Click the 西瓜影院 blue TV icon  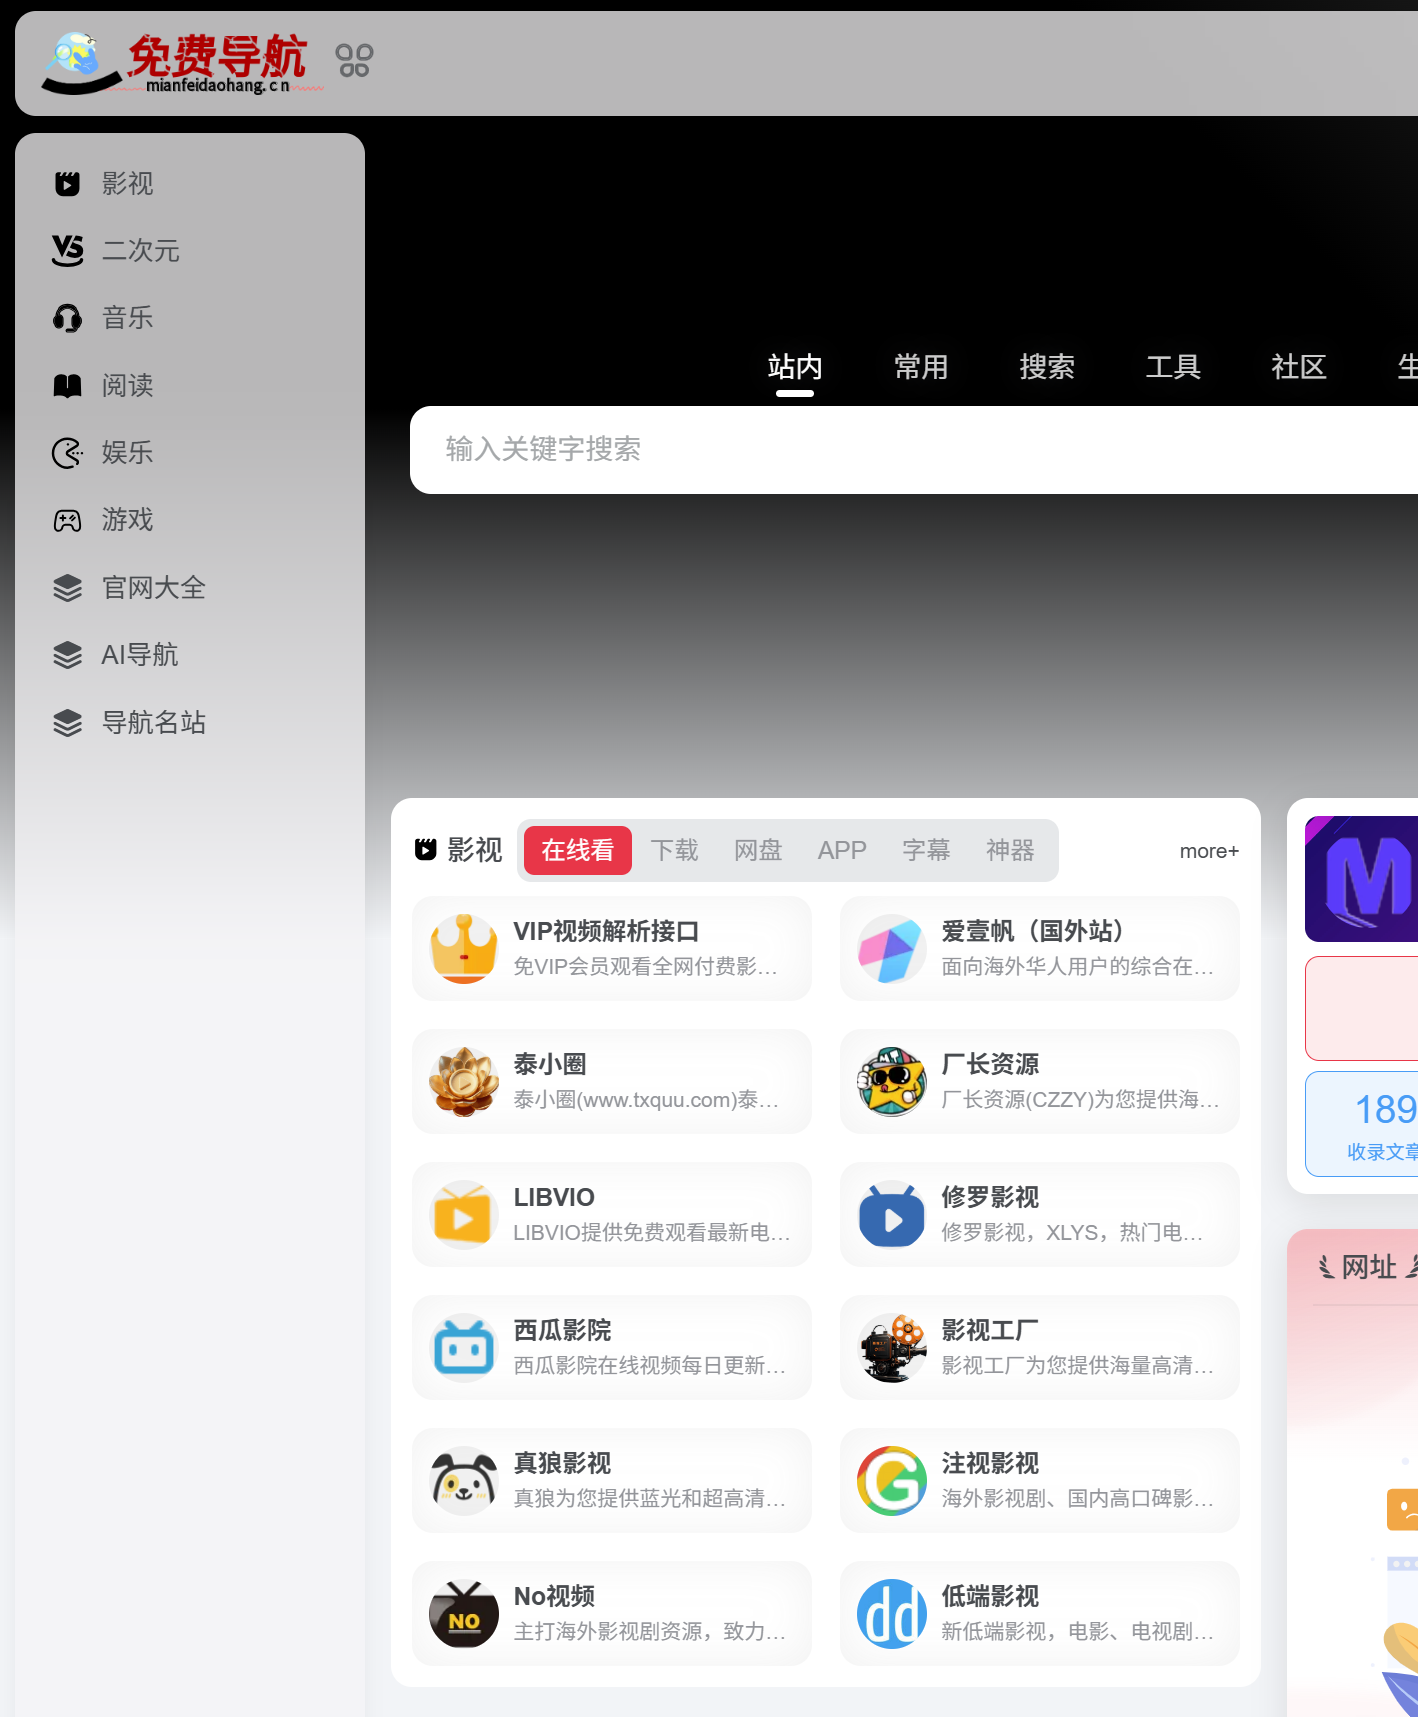(x=464, y=1348)
